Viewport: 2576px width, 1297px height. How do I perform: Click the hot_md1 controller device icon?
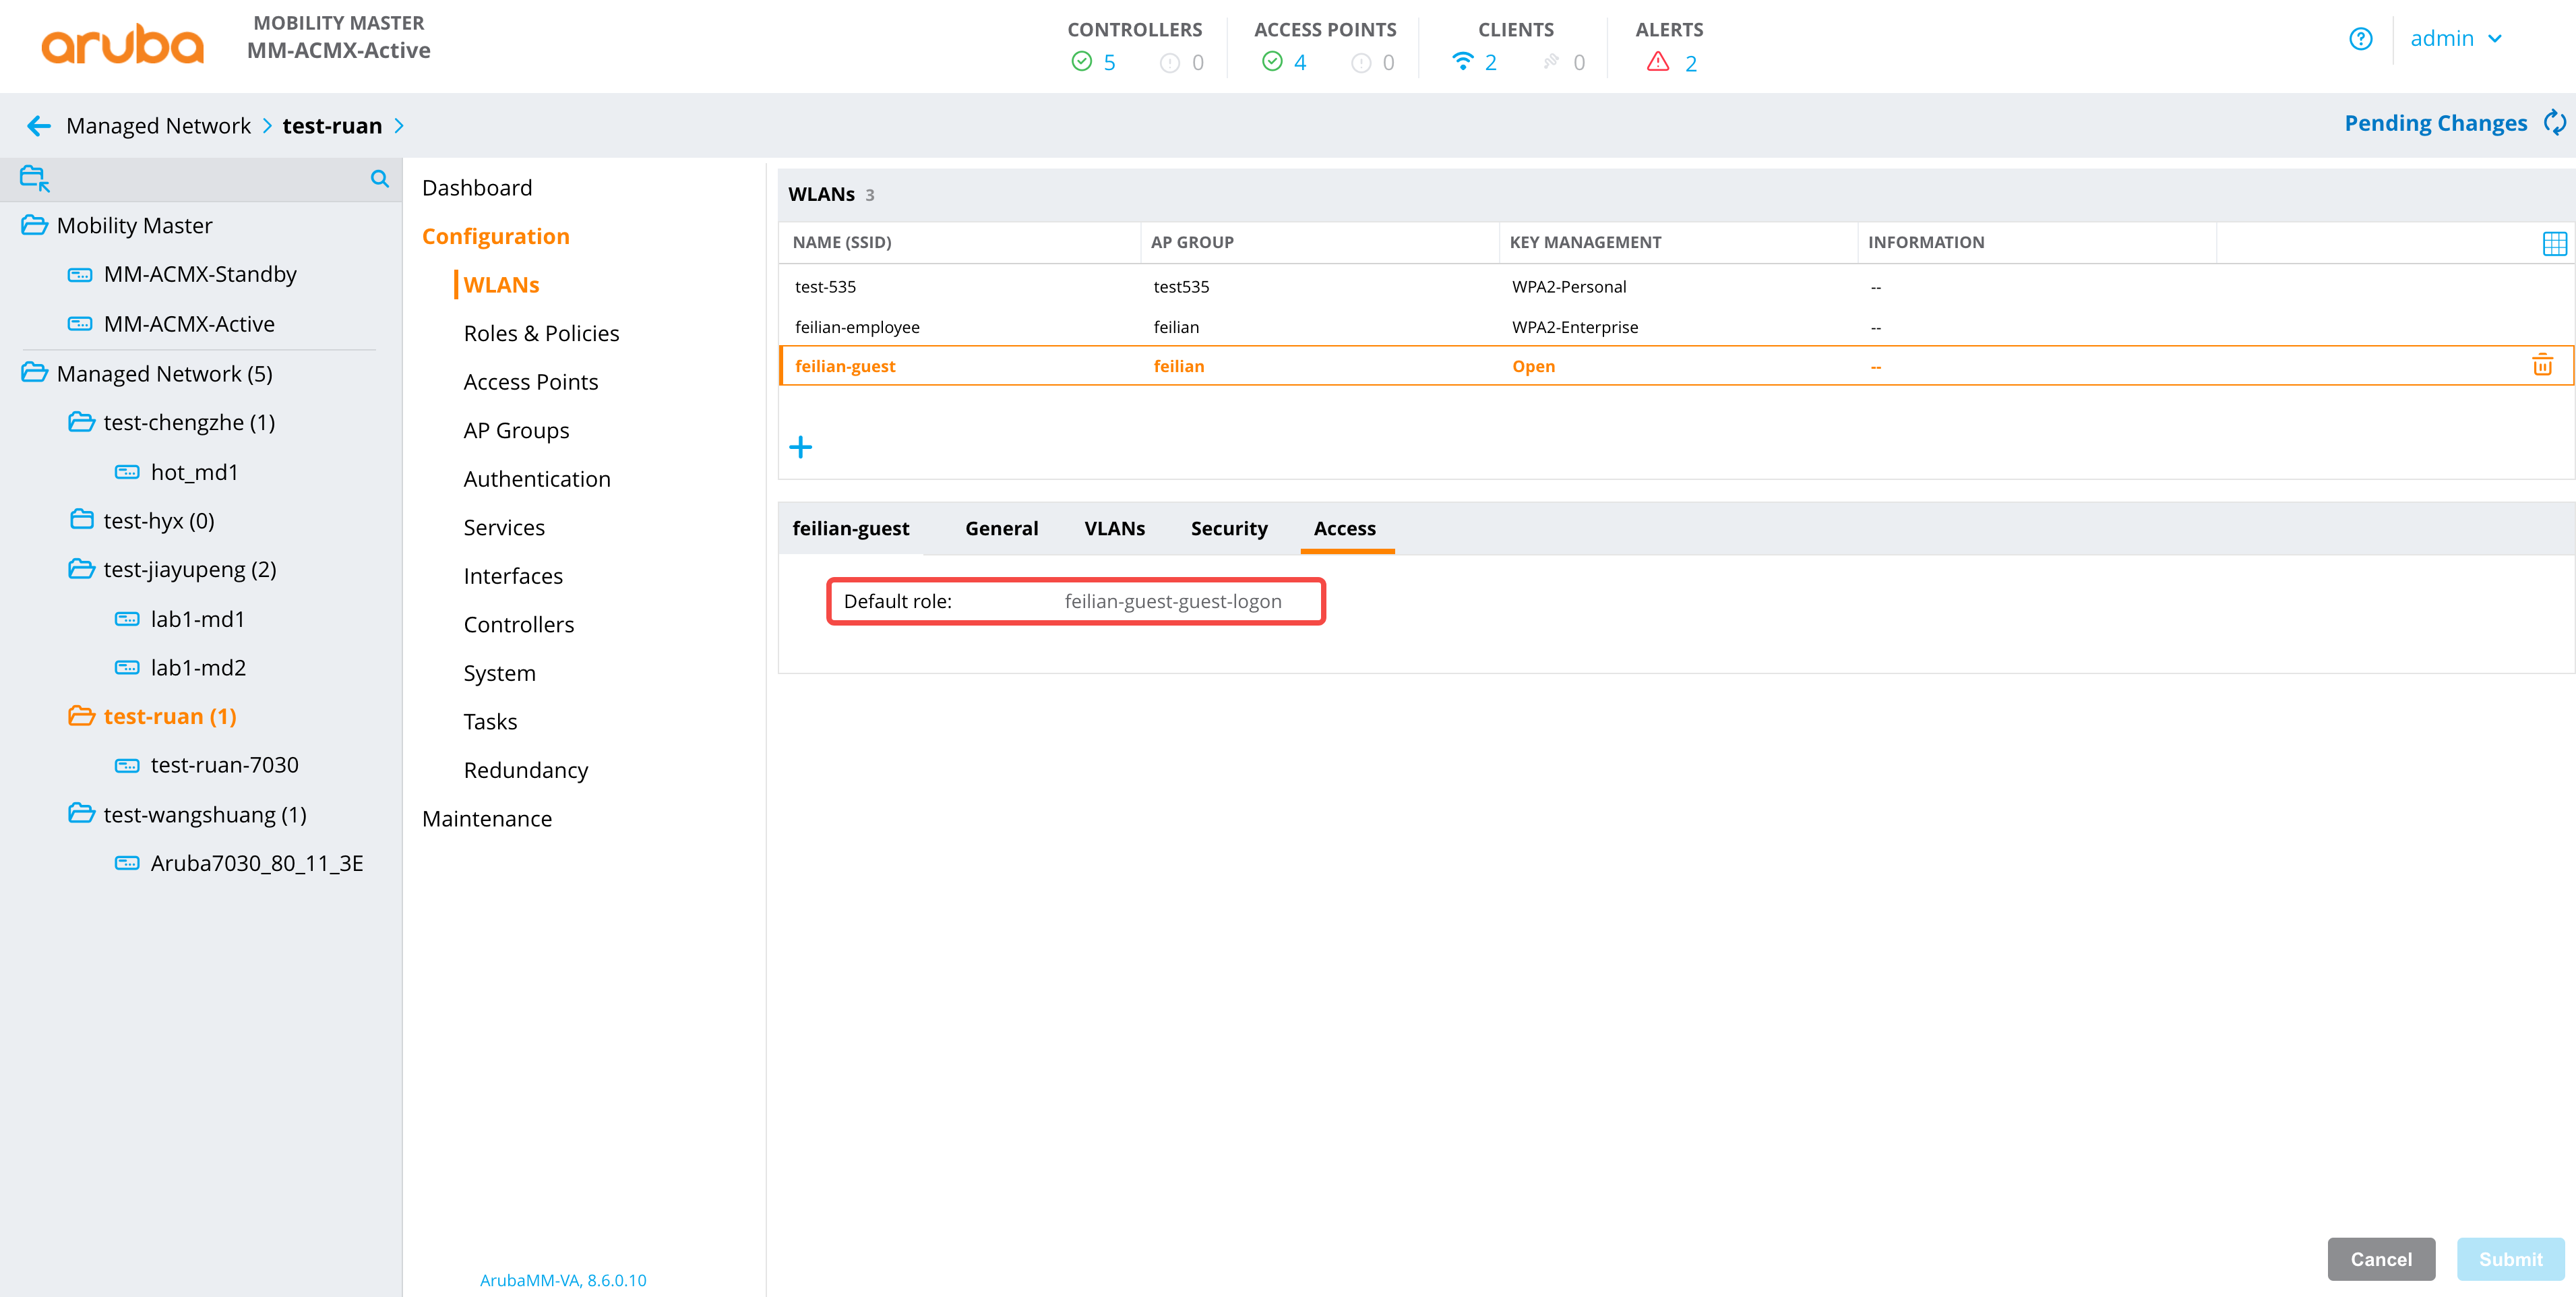[x=127, y=472]
